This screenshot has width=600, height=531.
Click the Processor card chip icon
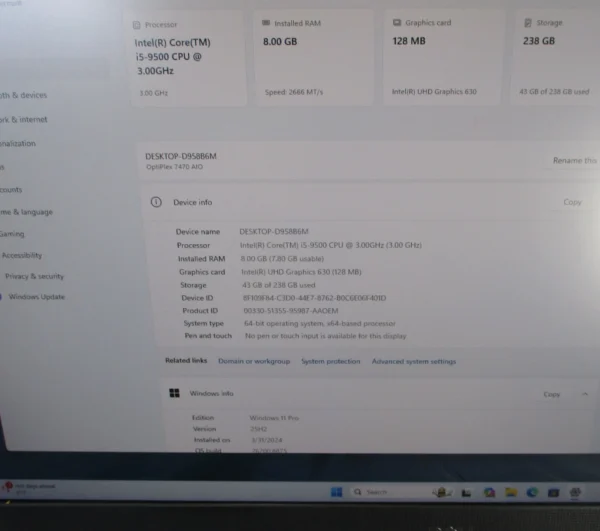click(x=137, y=25)
